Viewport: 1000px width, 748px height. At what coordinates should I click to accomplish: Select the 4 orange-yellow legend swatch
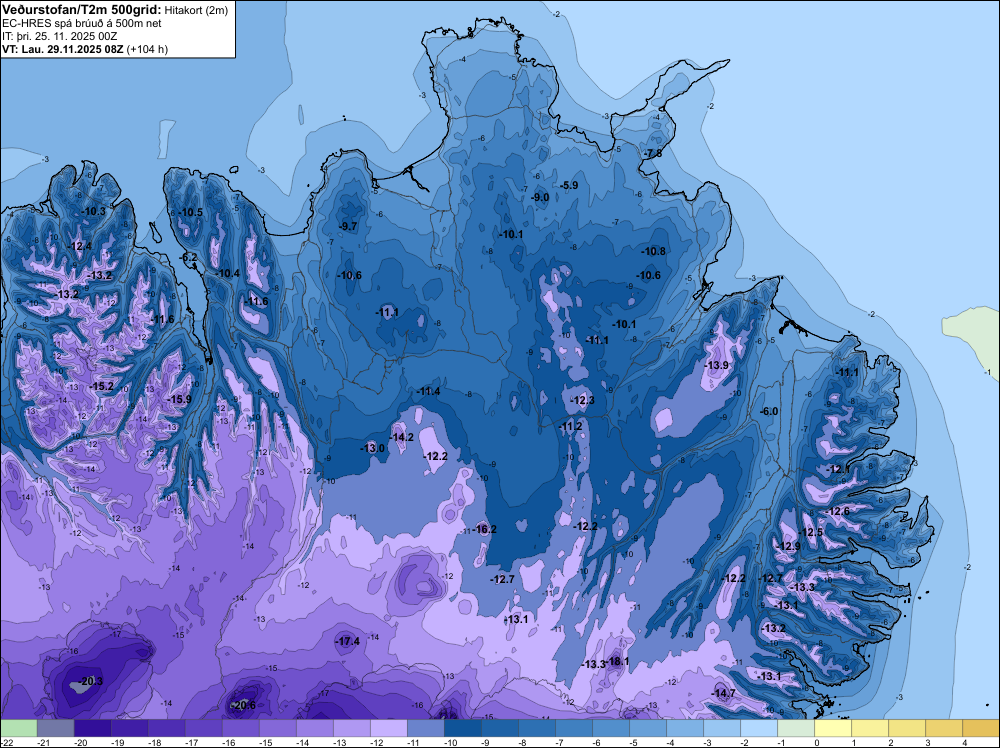[x=980, y=728]
